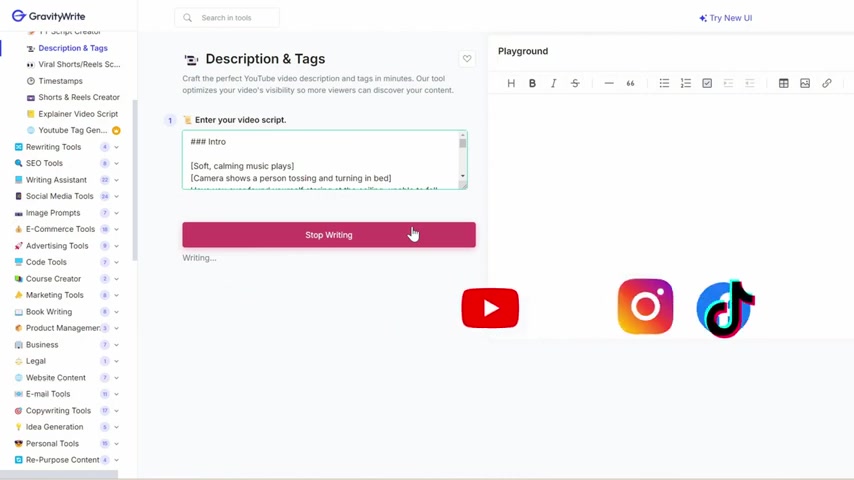Expand the Social Media Tools category

(x=116, y=196)
